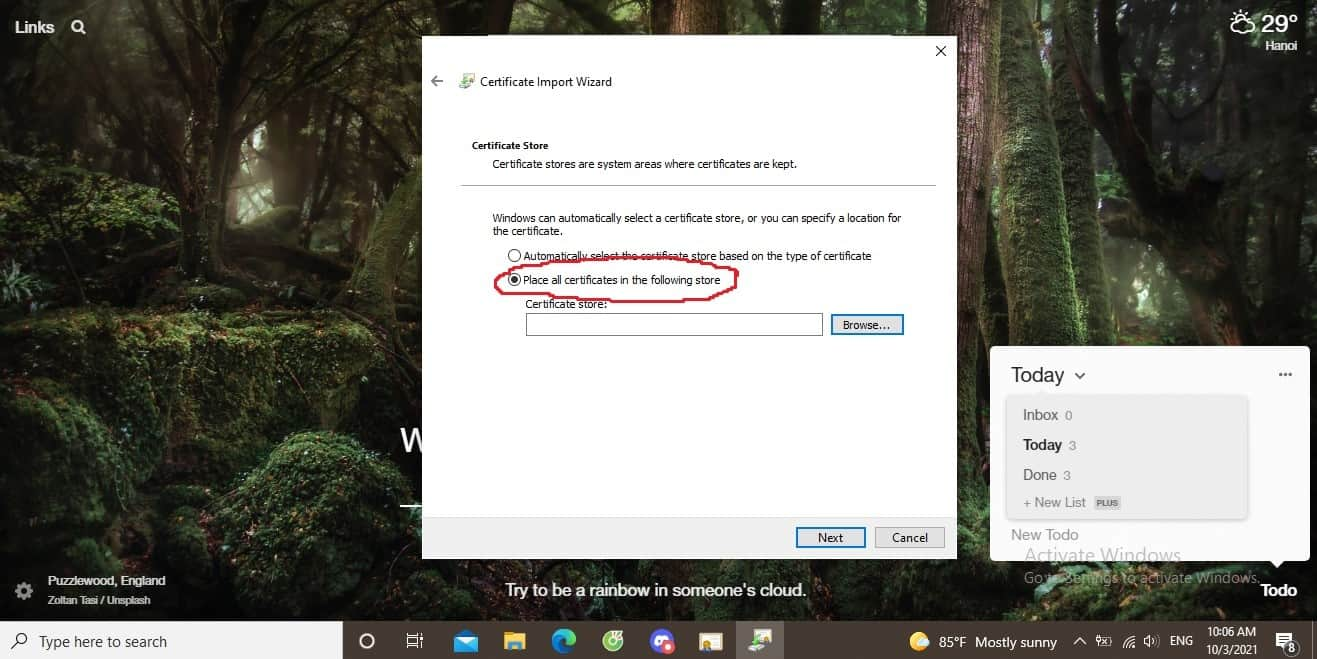
Task: Select automatic certificate store radio option
Action: (515, 256)
